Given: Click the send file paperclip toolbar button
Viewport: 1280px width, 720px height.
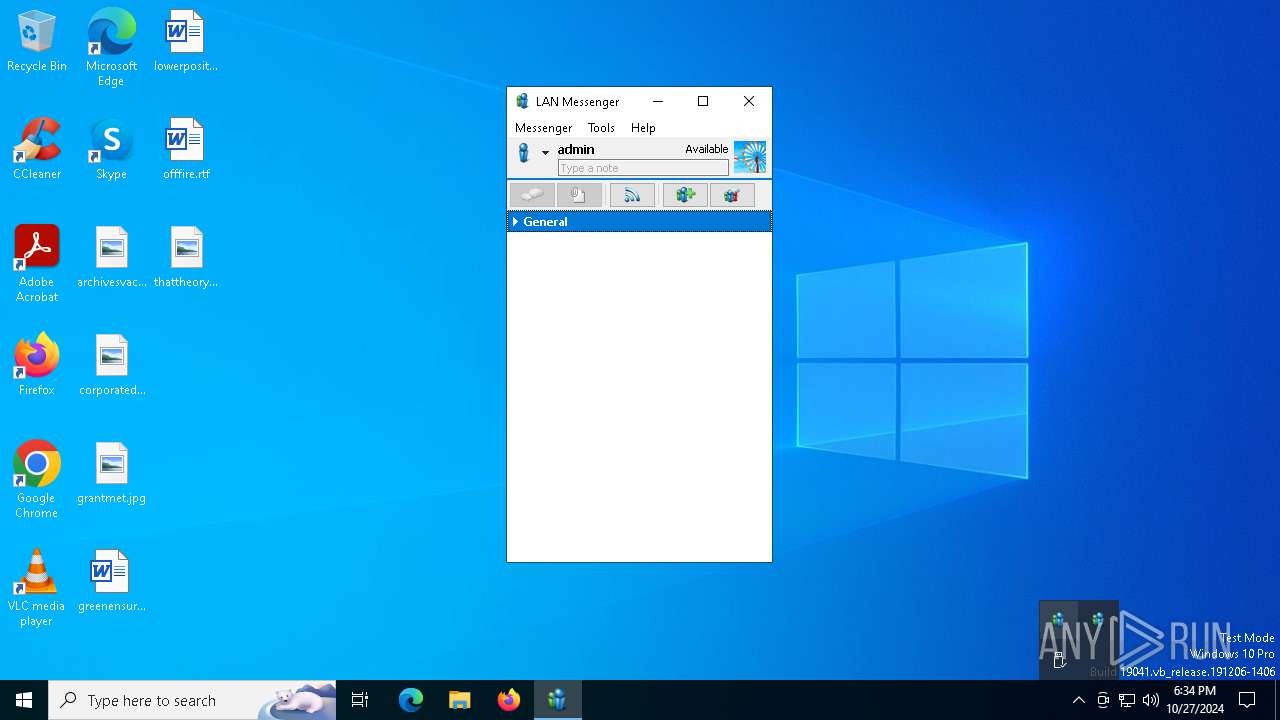Looking at the screenshot, I should pyautogui.click(x=579, y=195).
